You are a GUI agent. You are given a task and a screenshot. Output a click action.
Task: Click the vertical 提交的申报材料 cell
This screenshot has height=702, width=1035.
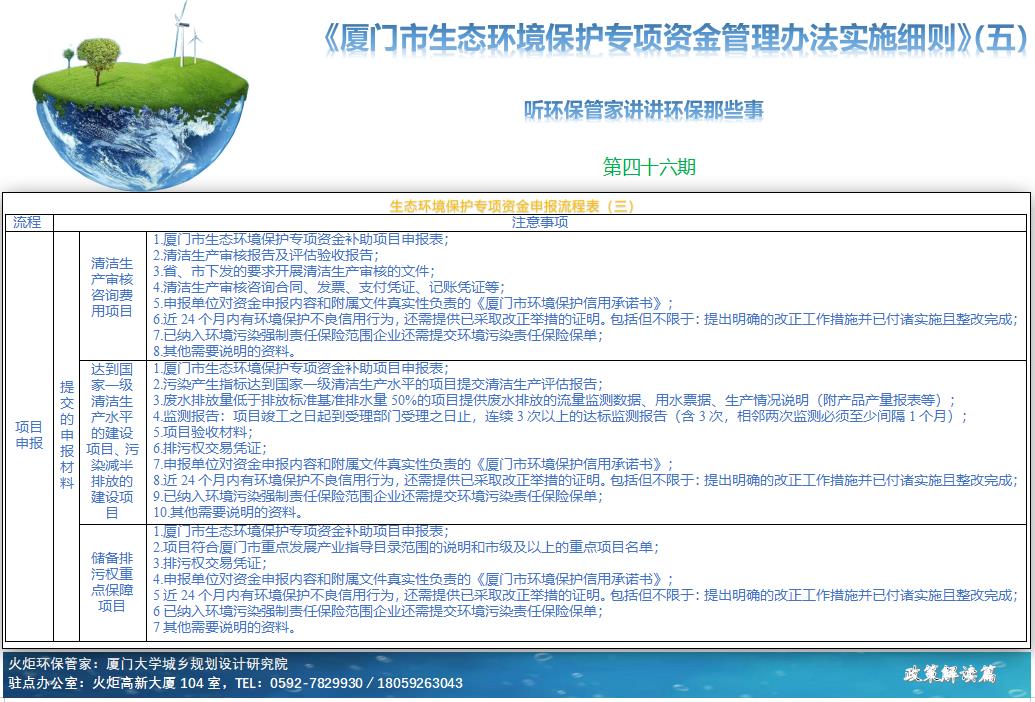click(66, 435)
